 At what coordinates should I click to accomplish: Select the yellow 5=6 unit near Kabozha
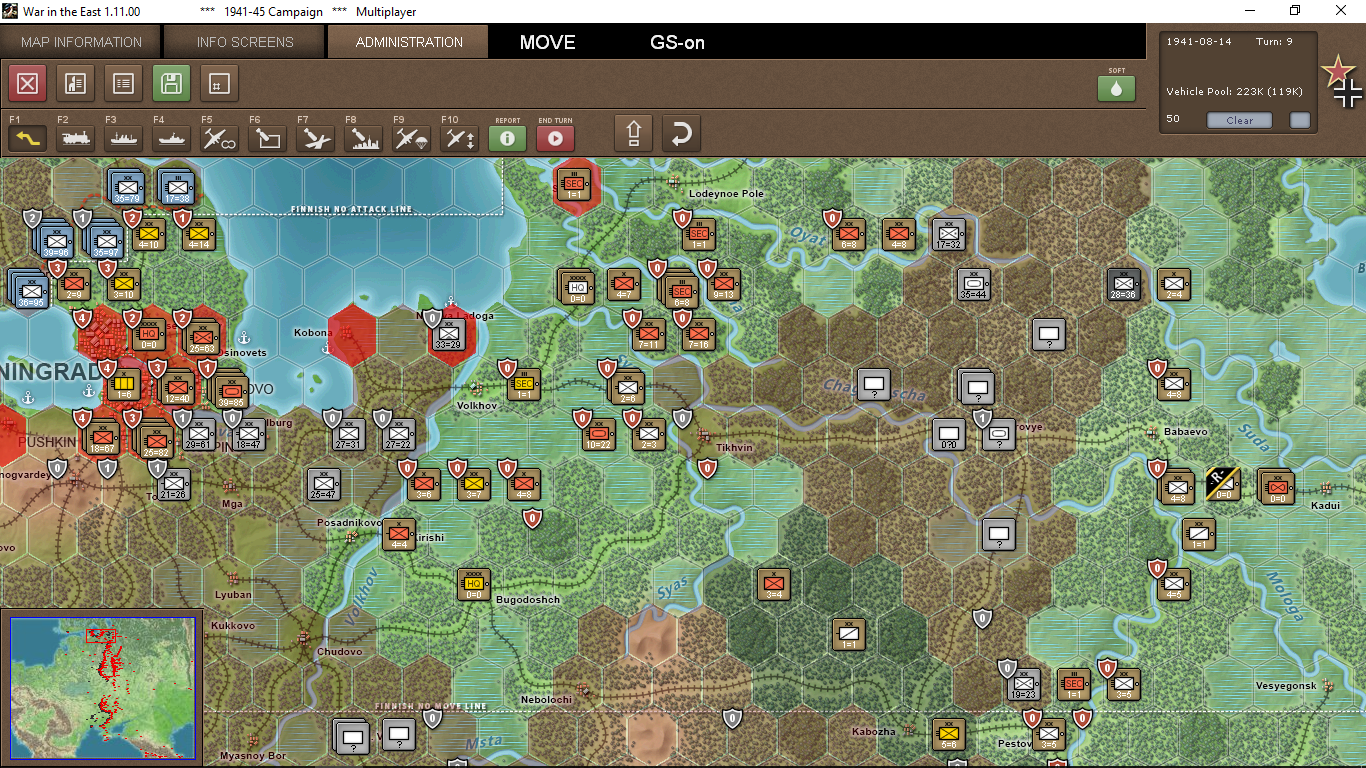click(948, 734)
